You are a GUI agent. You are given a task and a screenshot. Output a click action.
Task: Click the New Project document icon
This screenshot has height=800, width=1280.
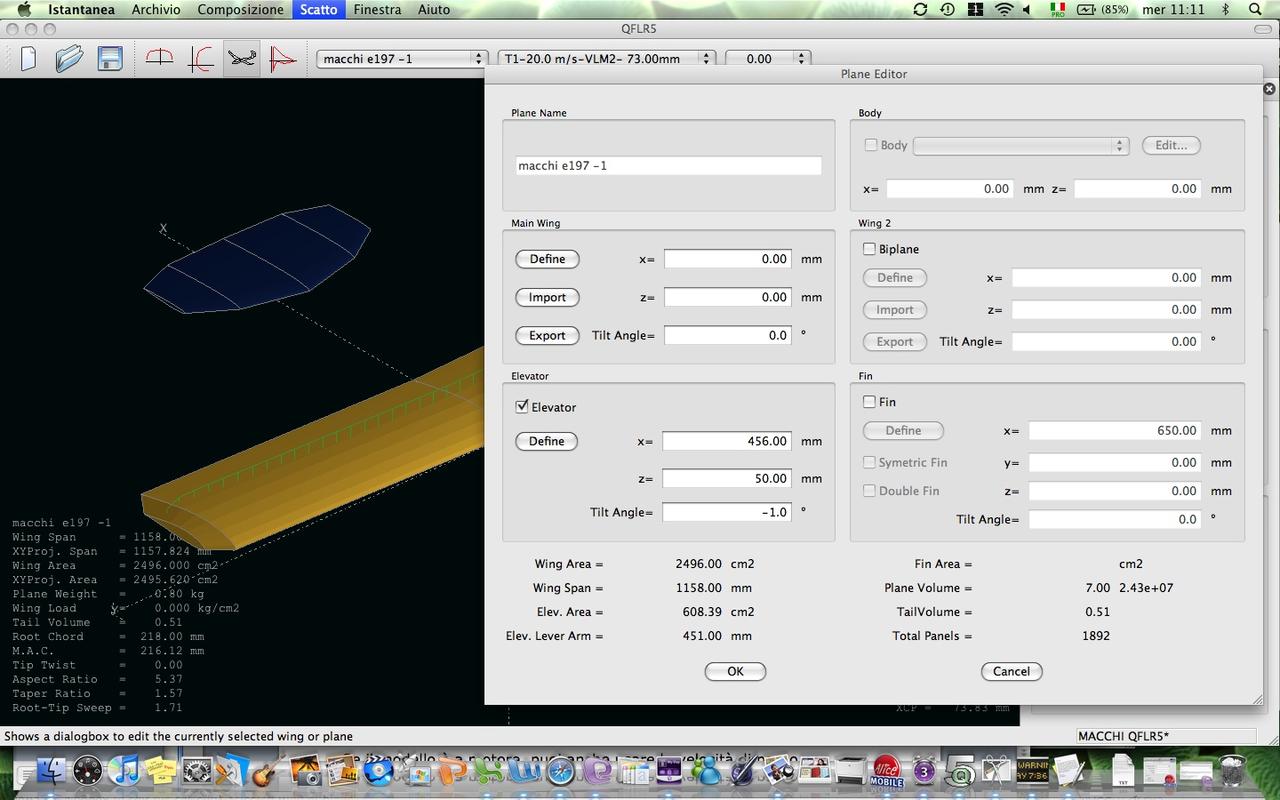(28, 58)
